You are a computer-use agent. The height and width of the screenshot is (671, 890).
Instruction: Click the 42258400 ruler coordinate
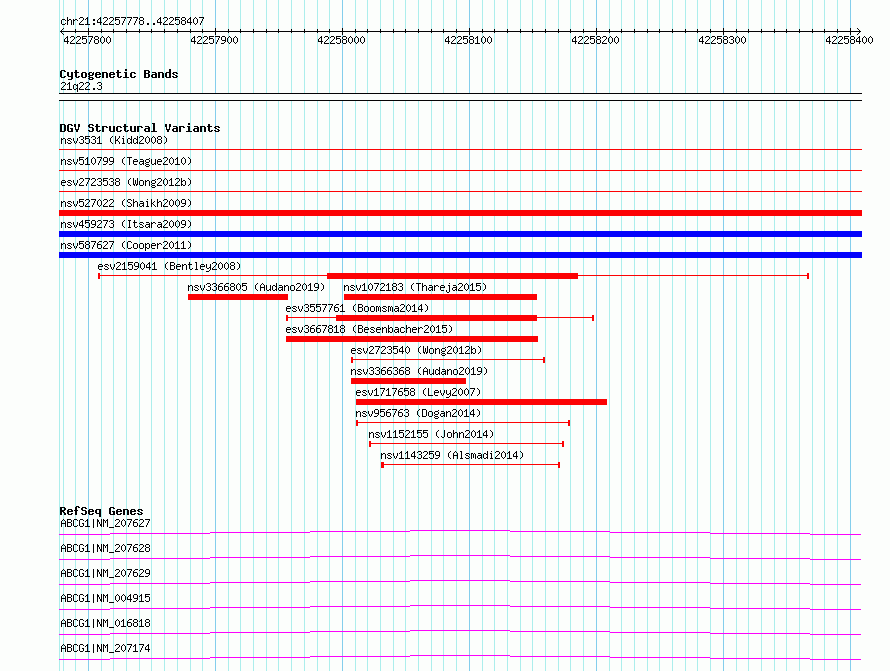849,40
